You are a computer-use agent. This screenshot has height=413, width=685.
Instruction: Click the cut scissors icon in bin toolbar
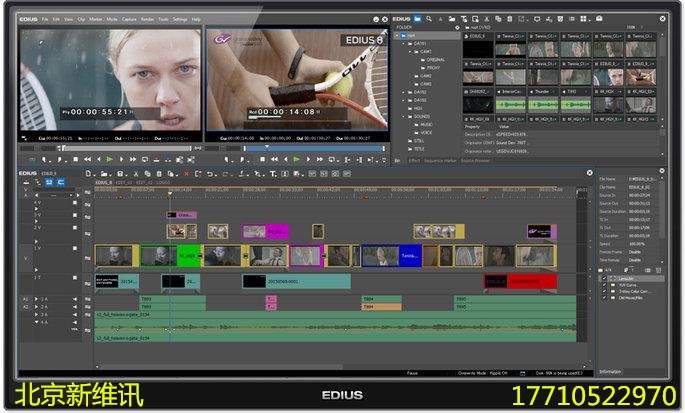[x=487, y=19]
